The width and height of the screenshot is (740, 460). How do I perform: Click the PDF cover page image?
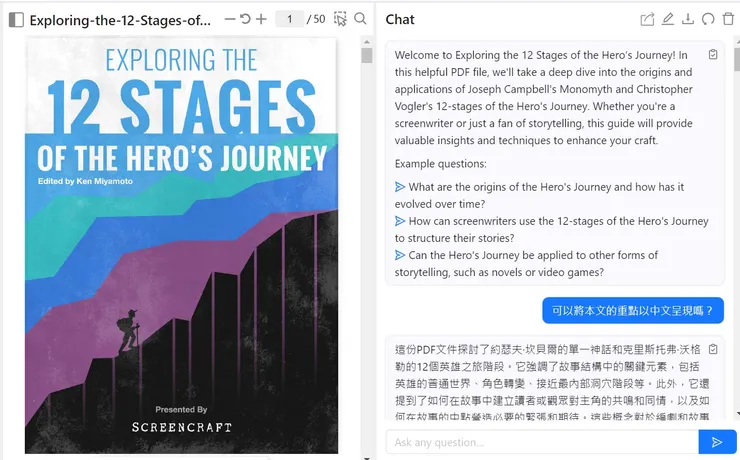181,245
